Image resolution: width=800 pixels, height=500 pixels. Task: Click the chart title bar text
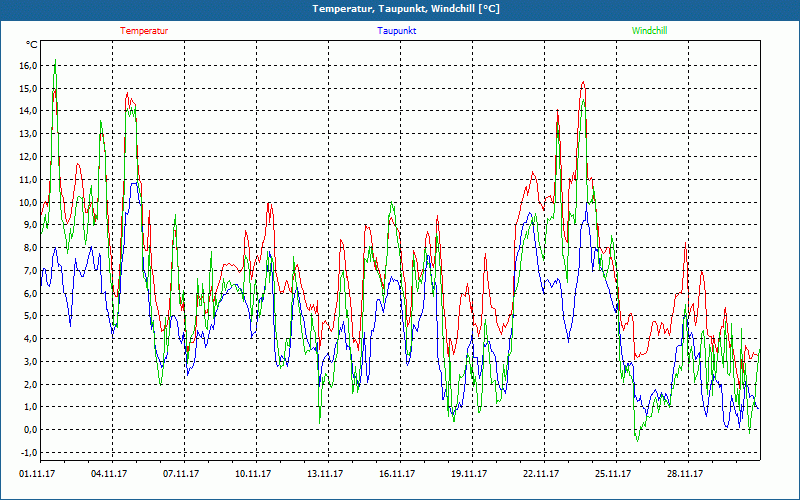click(x=406, y=9)
